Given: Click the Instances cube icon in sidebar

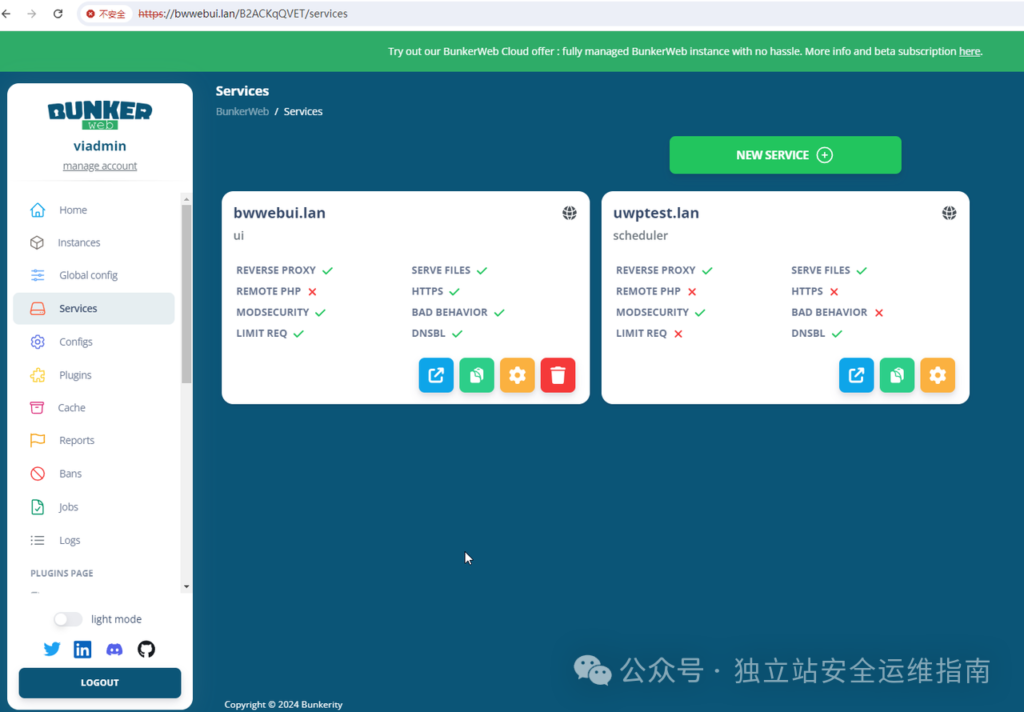Looking at the screenshot, I should [x=37, y=242].
